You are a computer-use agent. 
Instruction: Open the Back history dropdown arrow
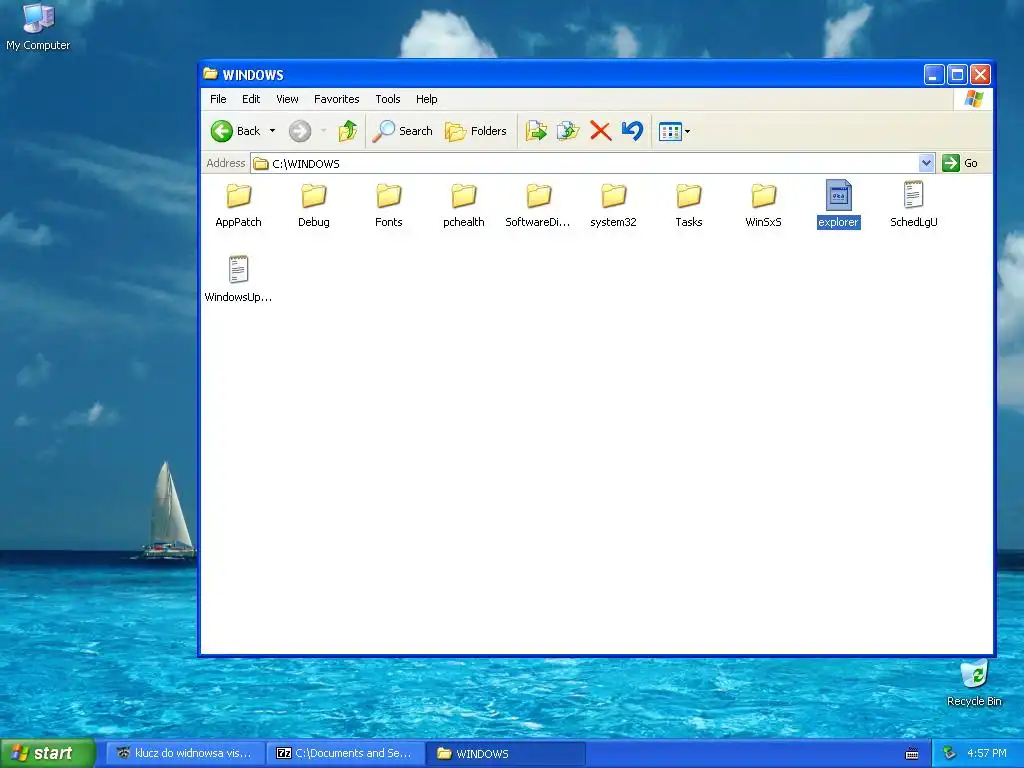[272, 131]
